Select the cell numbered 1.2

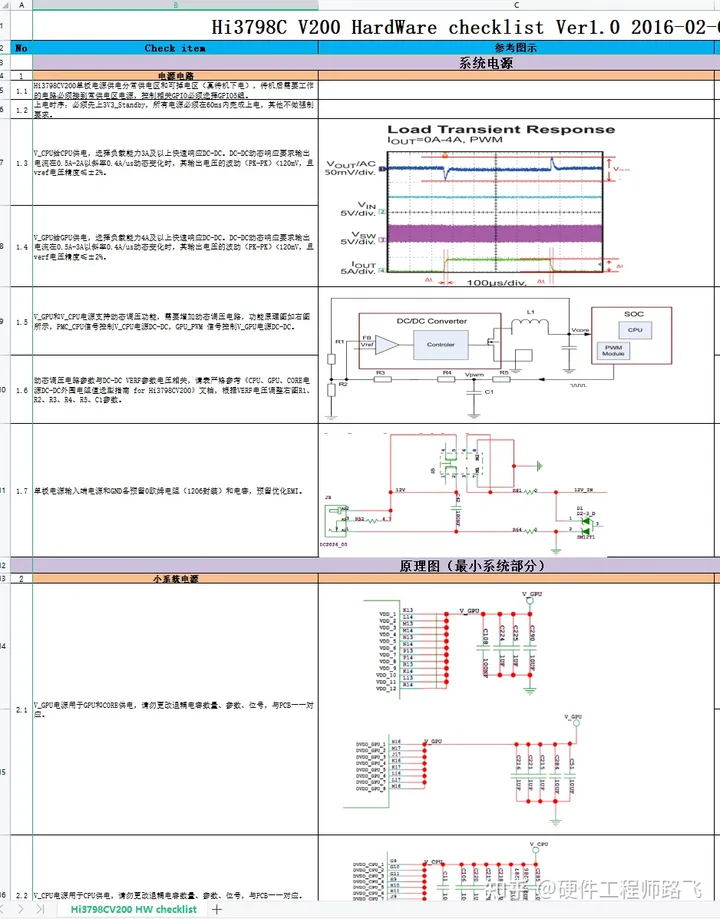click(x=22, y=110)
